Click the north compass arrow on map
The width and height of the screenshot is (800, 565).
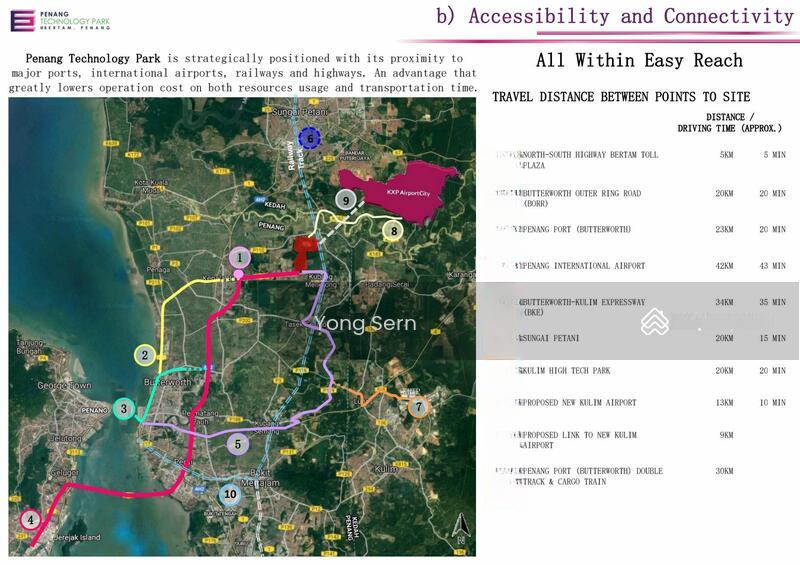click(459, 525)
